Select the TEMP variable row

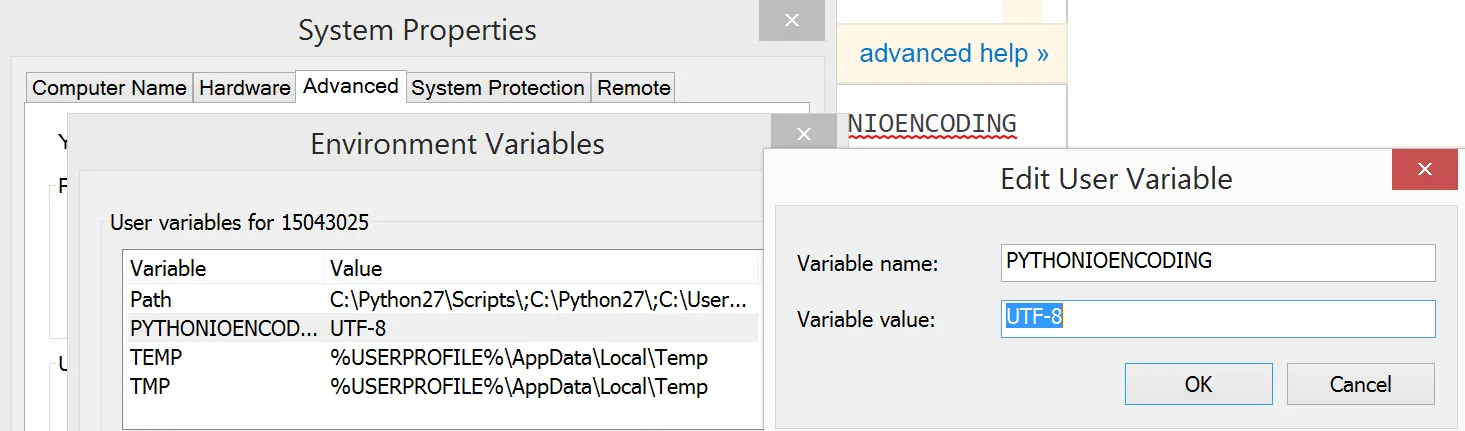[440, 357]
